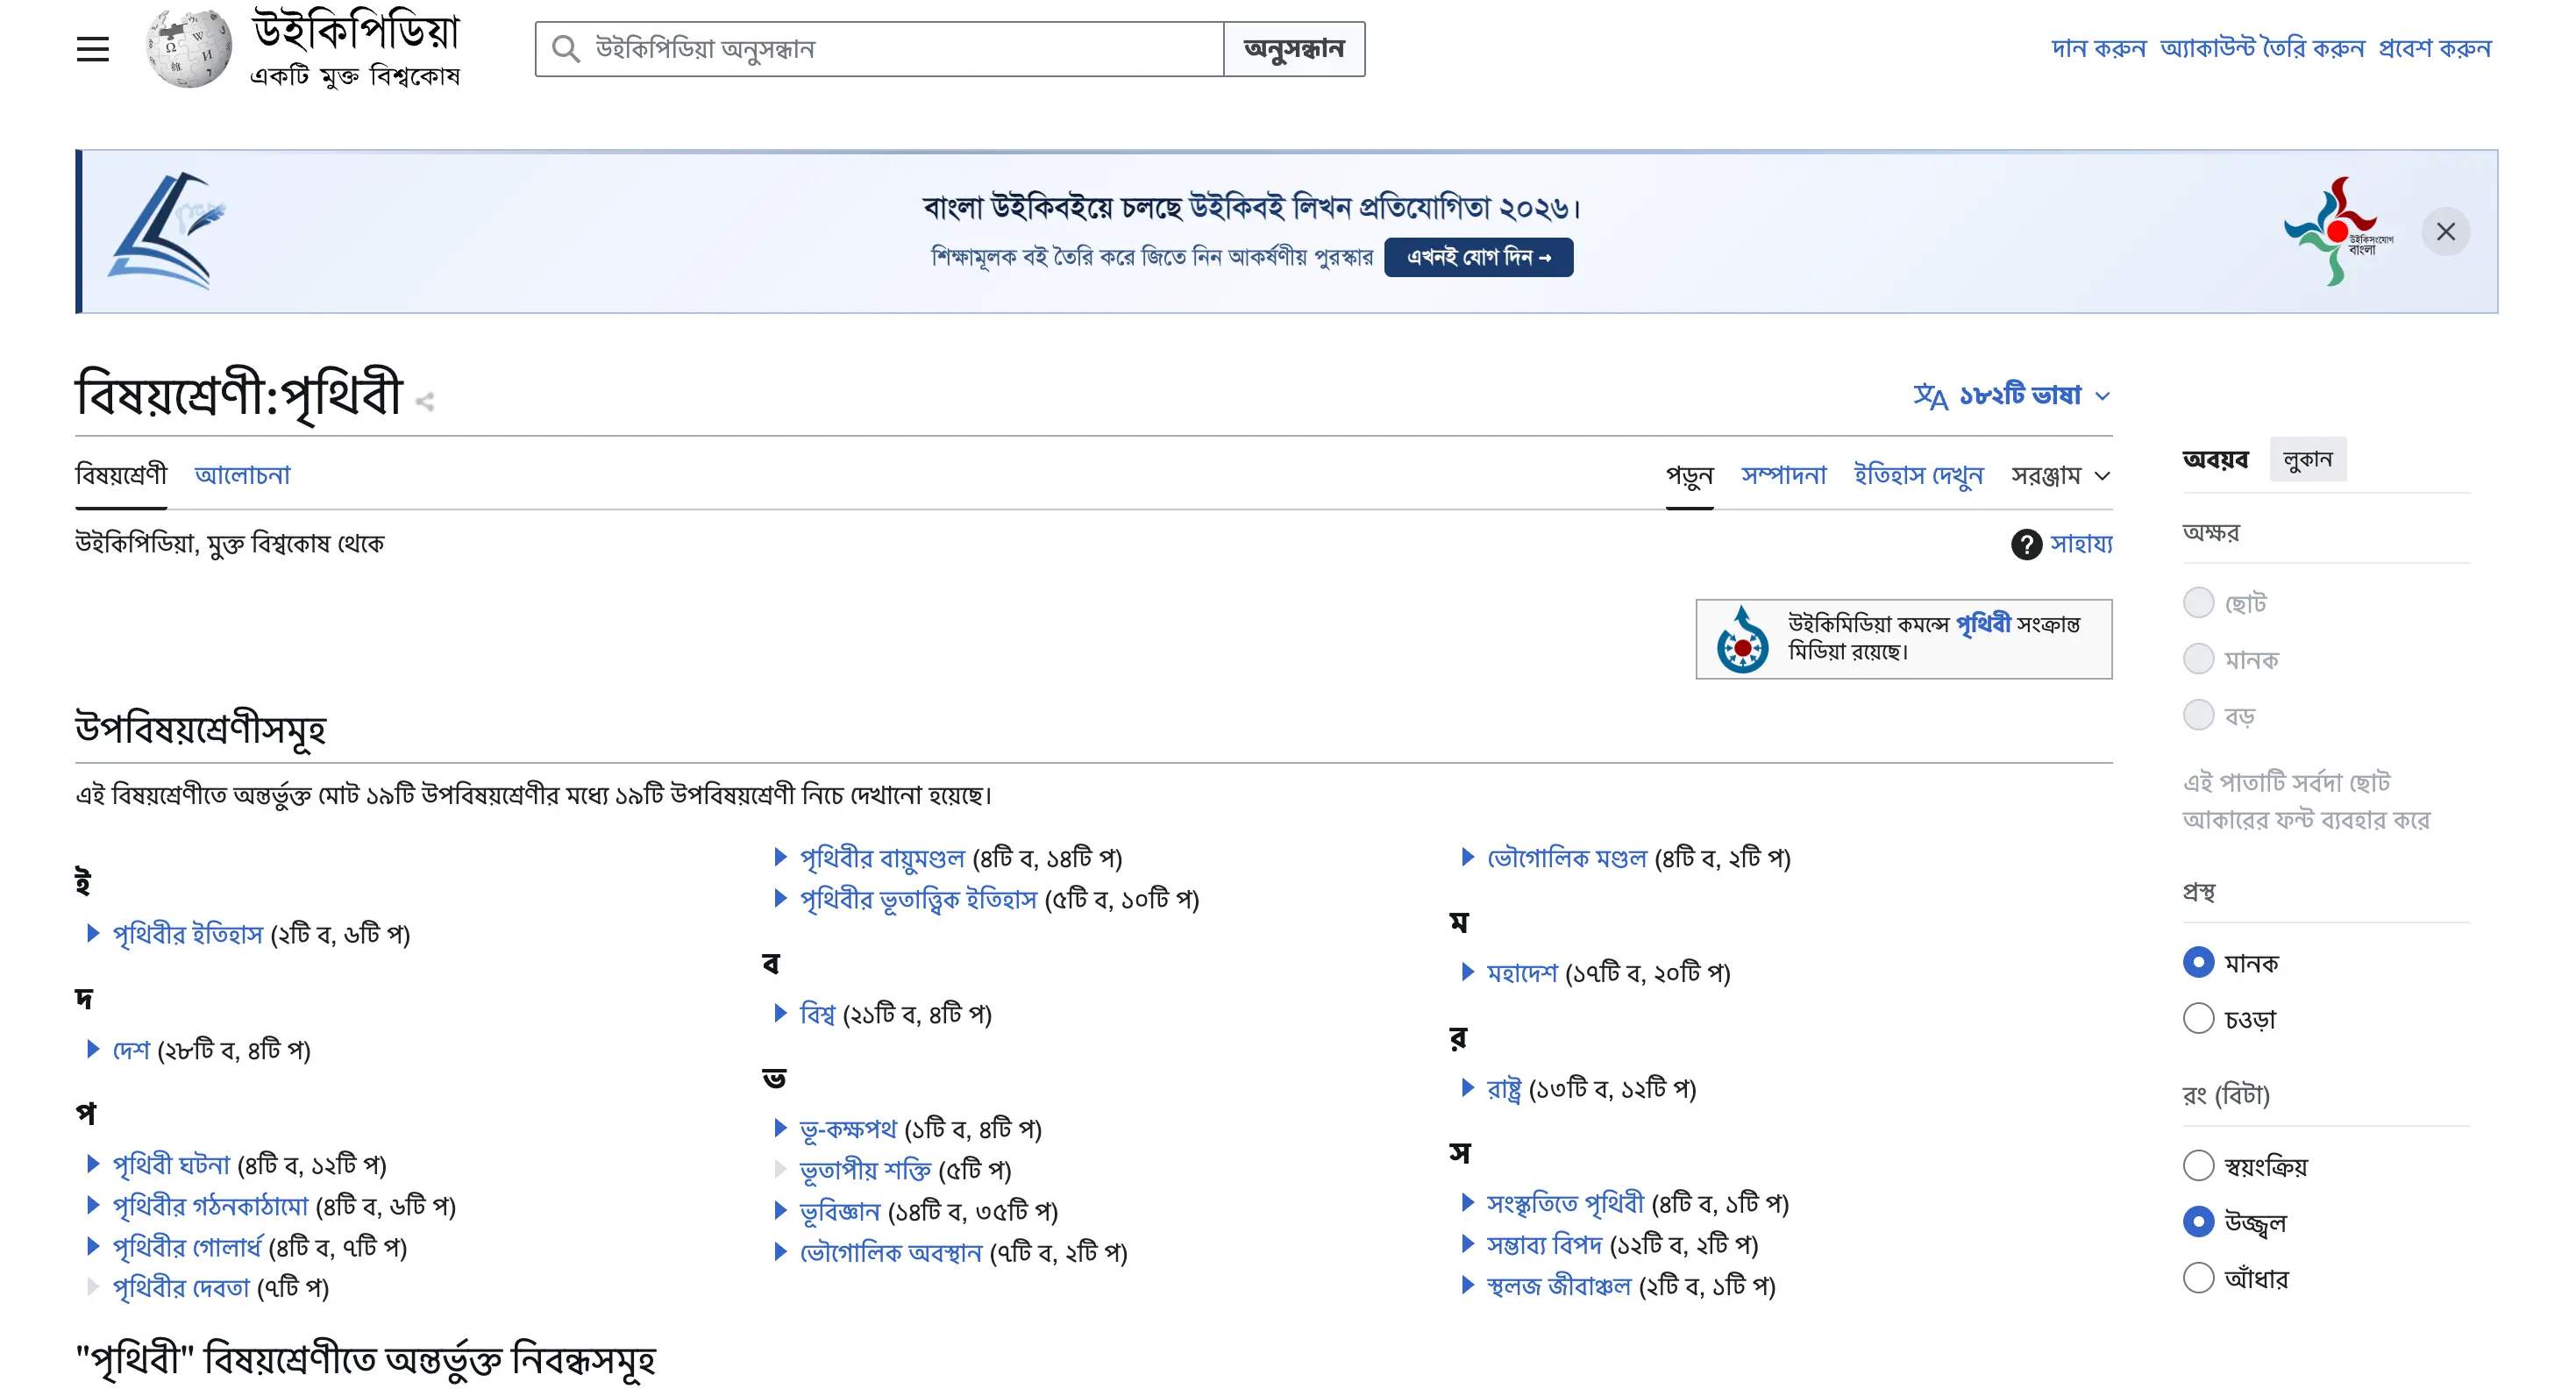
Task: Click the search magnifier icon
Action: pyautogui.click(x=565, y=49)
